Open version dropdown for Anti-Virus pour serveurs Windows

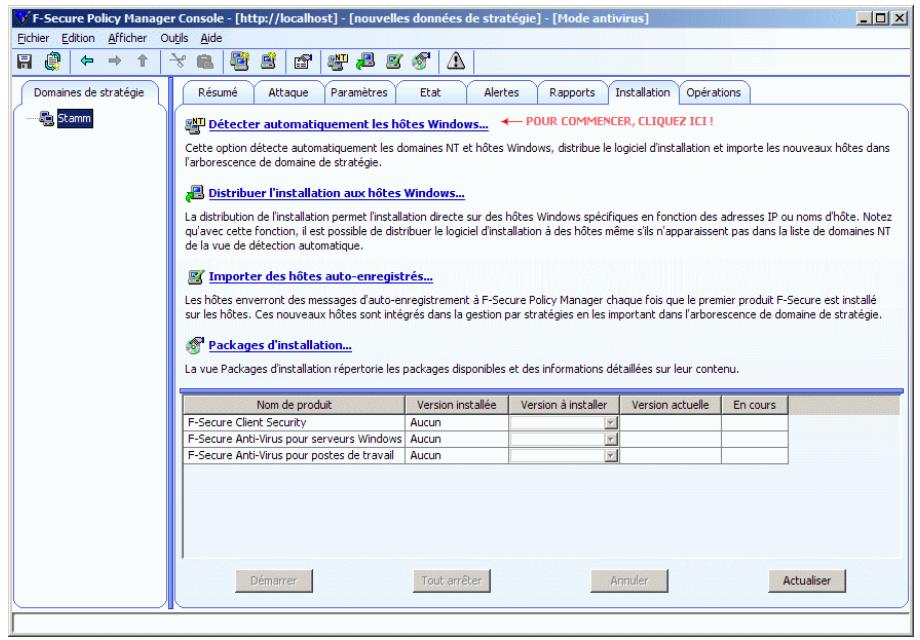(611, 439)
